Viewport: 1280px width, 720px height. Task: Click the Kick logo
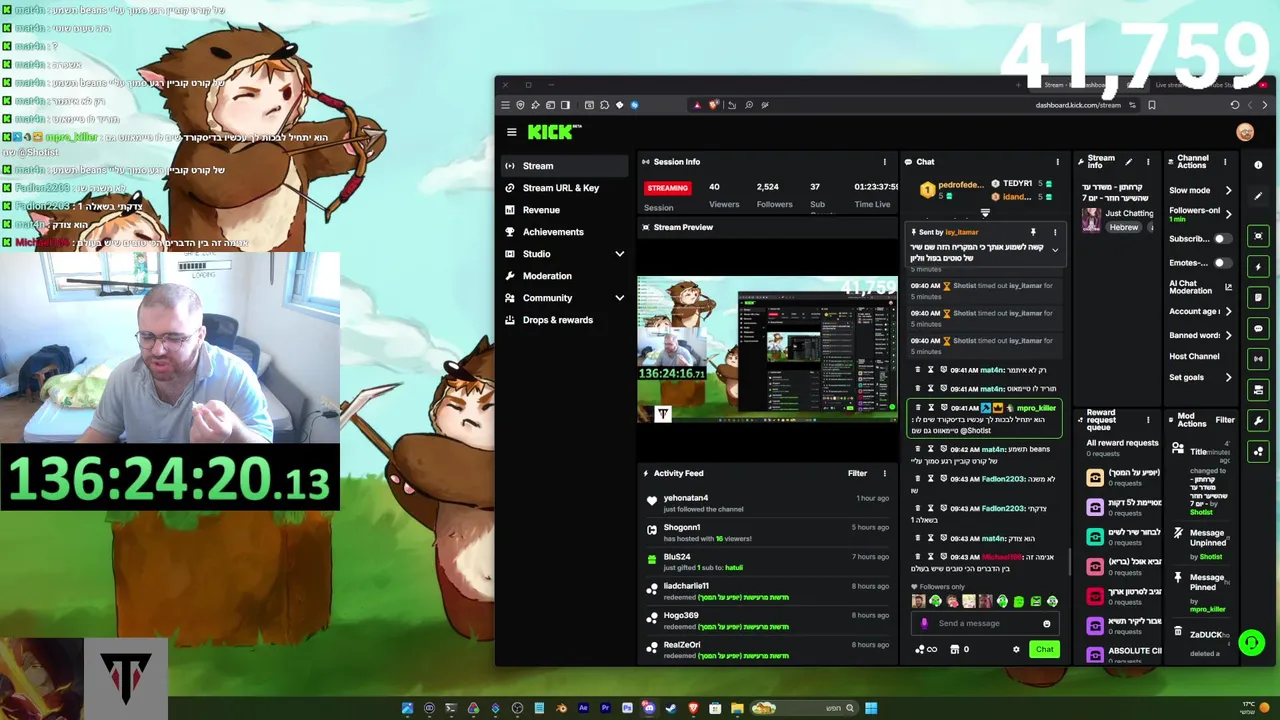[x=554, y=132]
